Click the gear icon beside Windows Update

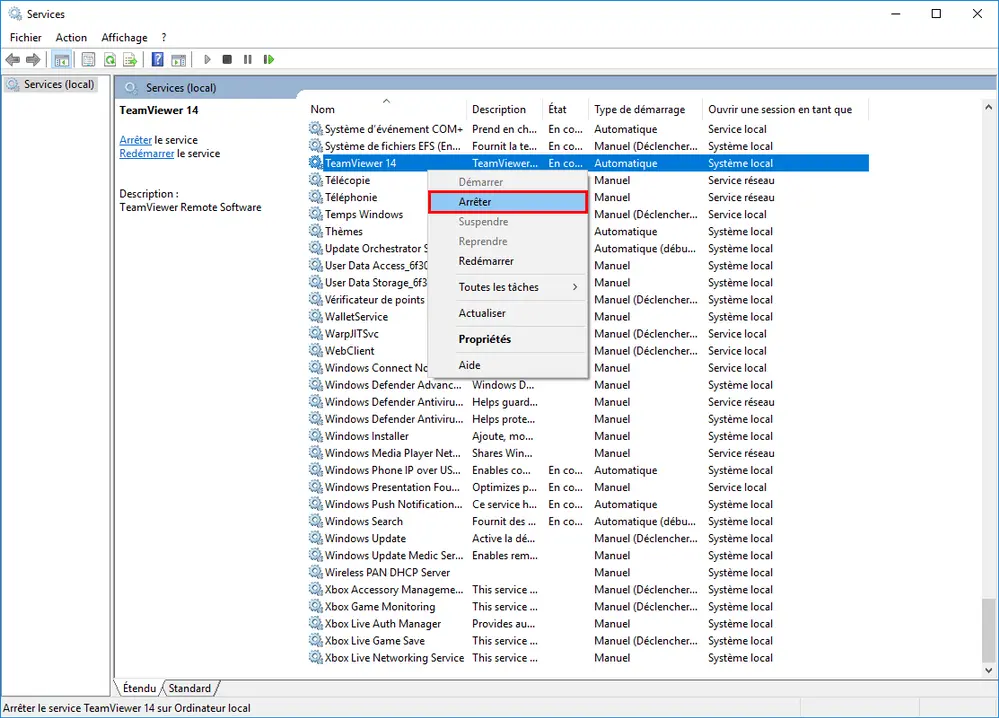click(x=315, y=538)
